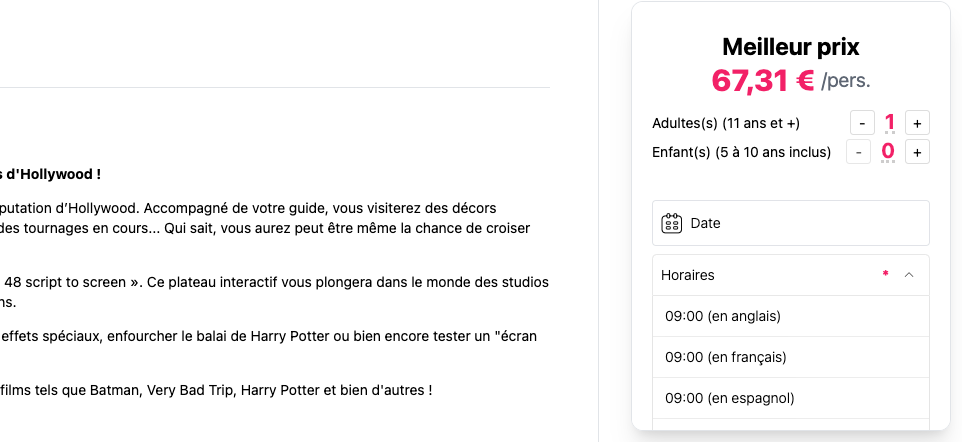962x442 pixels.
Task: Select the 09:00 (en anglais) time slot
Action: click(x=791, y=316)
